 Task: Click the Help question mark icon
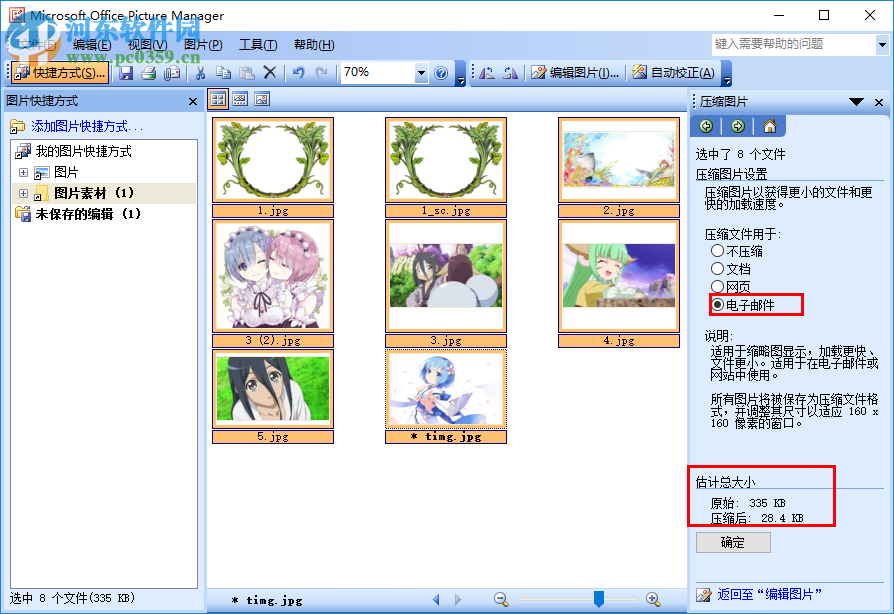[441, 72]
